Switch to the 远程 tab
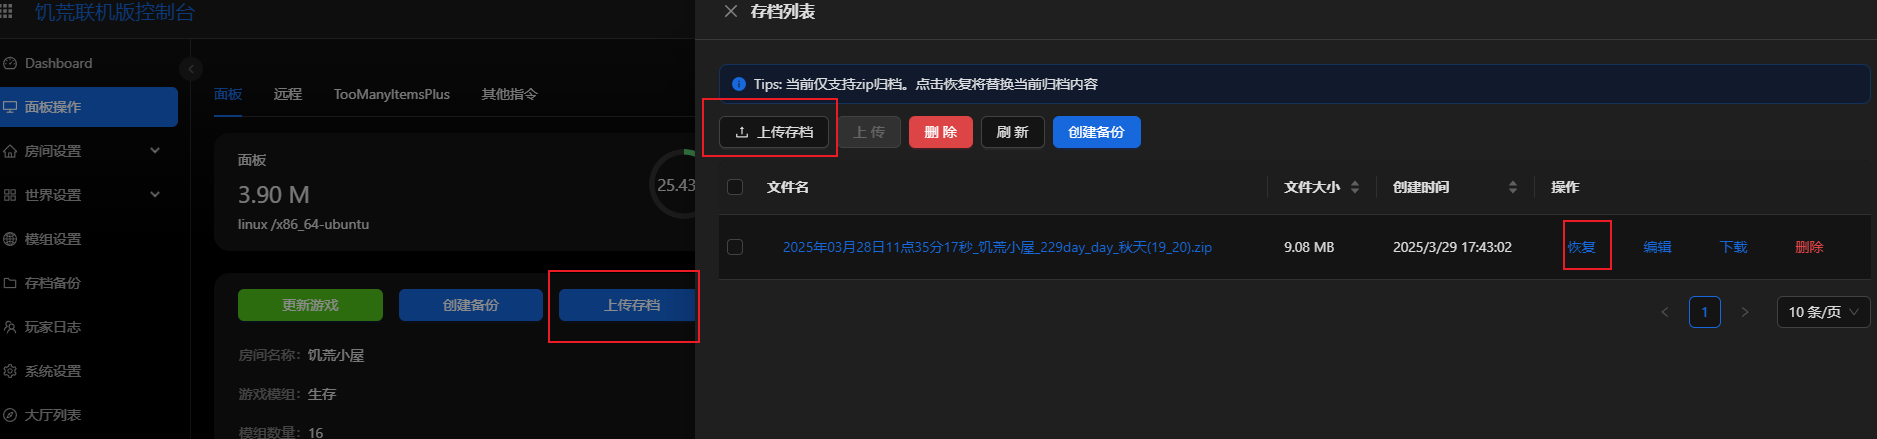This screenshot has width=1877, height=439. 287,94
